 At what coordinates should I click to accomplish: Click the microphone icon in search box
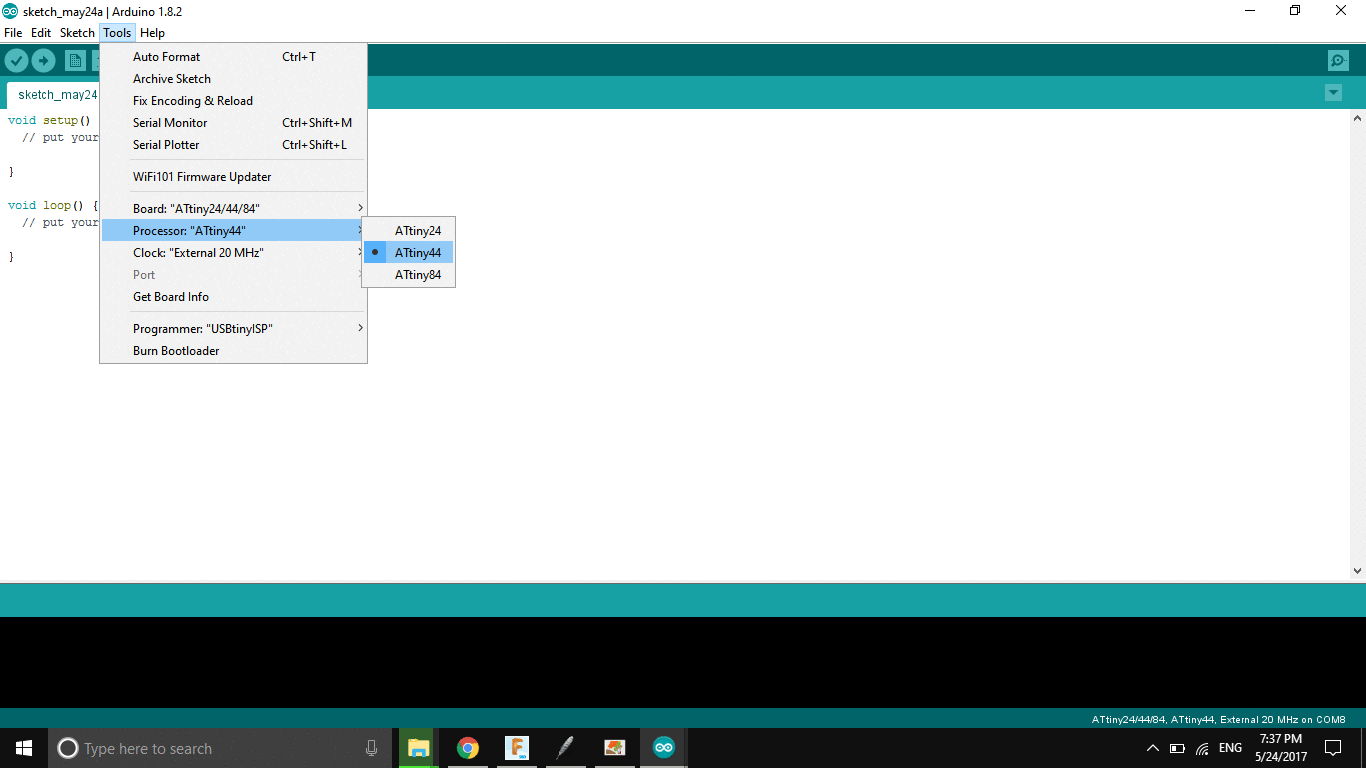[x=372, y=748]
